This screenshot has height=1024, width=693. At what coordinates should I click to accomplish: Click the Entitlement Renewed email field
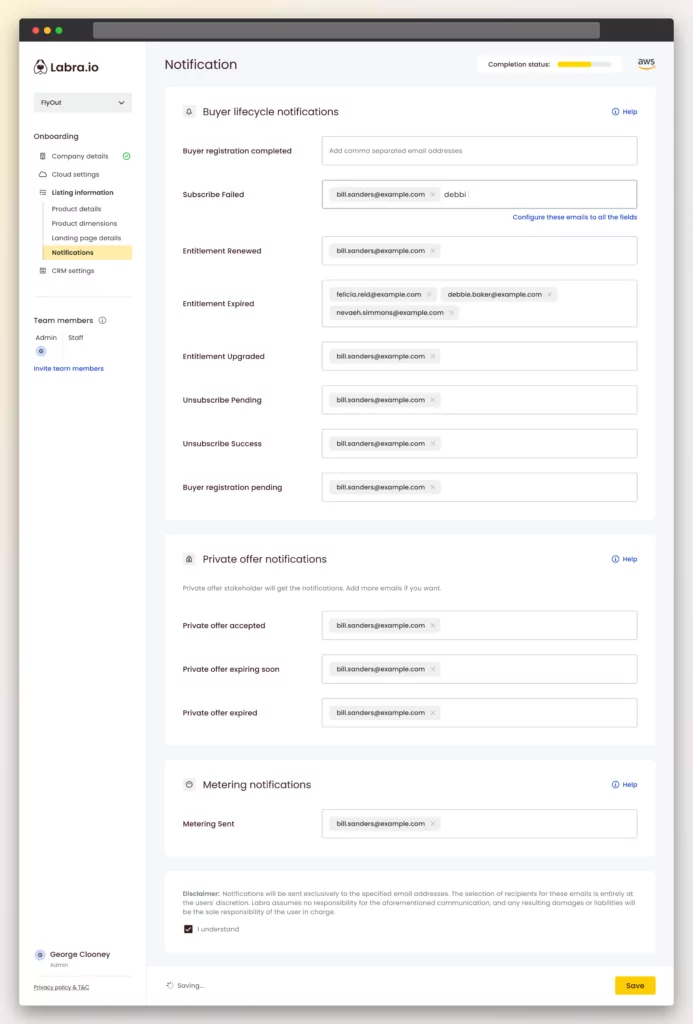[479, 251]
